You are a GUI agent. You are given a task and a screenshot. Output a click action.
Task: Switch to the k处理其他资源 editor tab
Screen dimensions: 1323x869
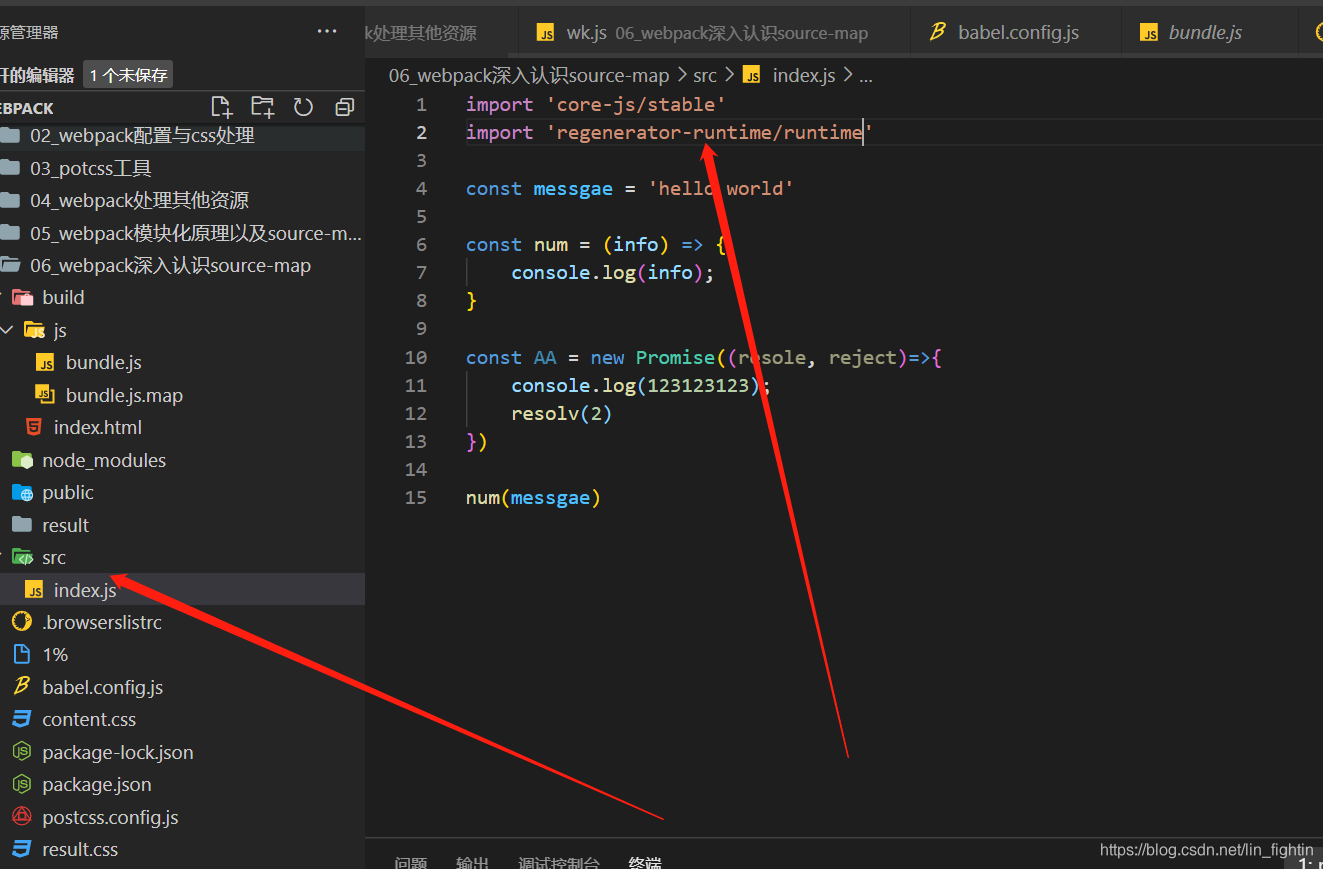pyautogui.click(x=441, y=32)
